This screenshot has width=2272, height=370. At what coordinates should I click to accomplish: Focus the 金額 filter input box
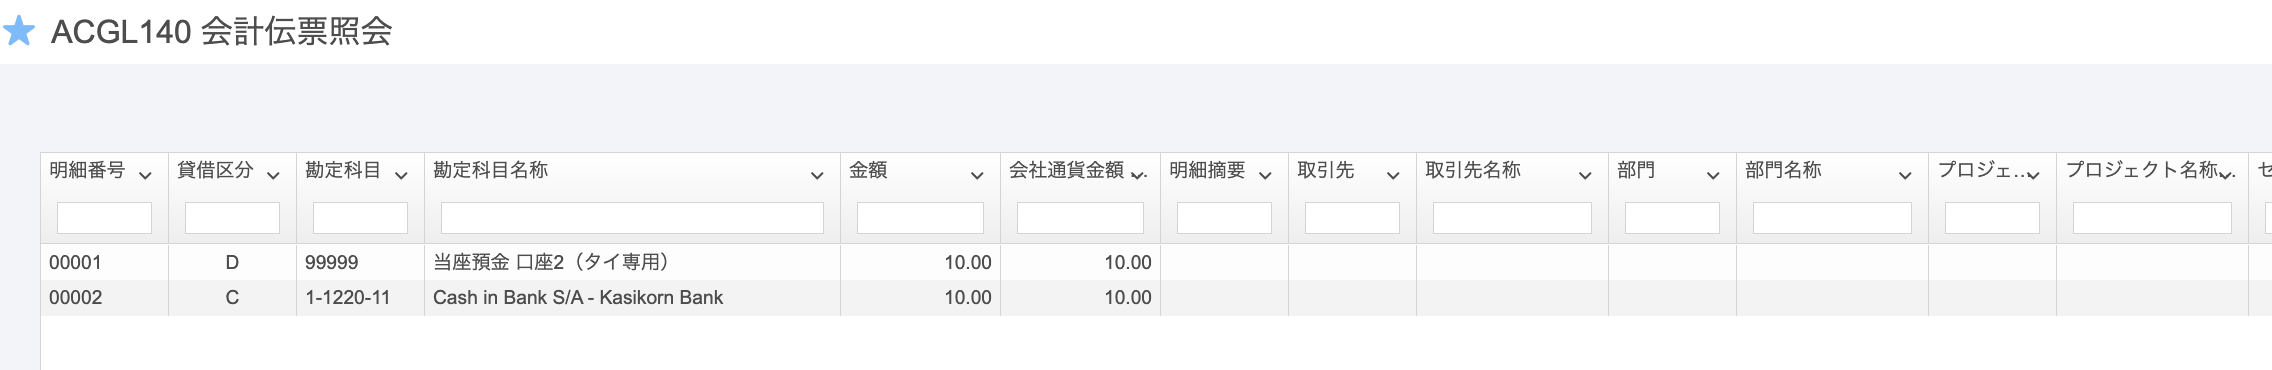[920, 218]
